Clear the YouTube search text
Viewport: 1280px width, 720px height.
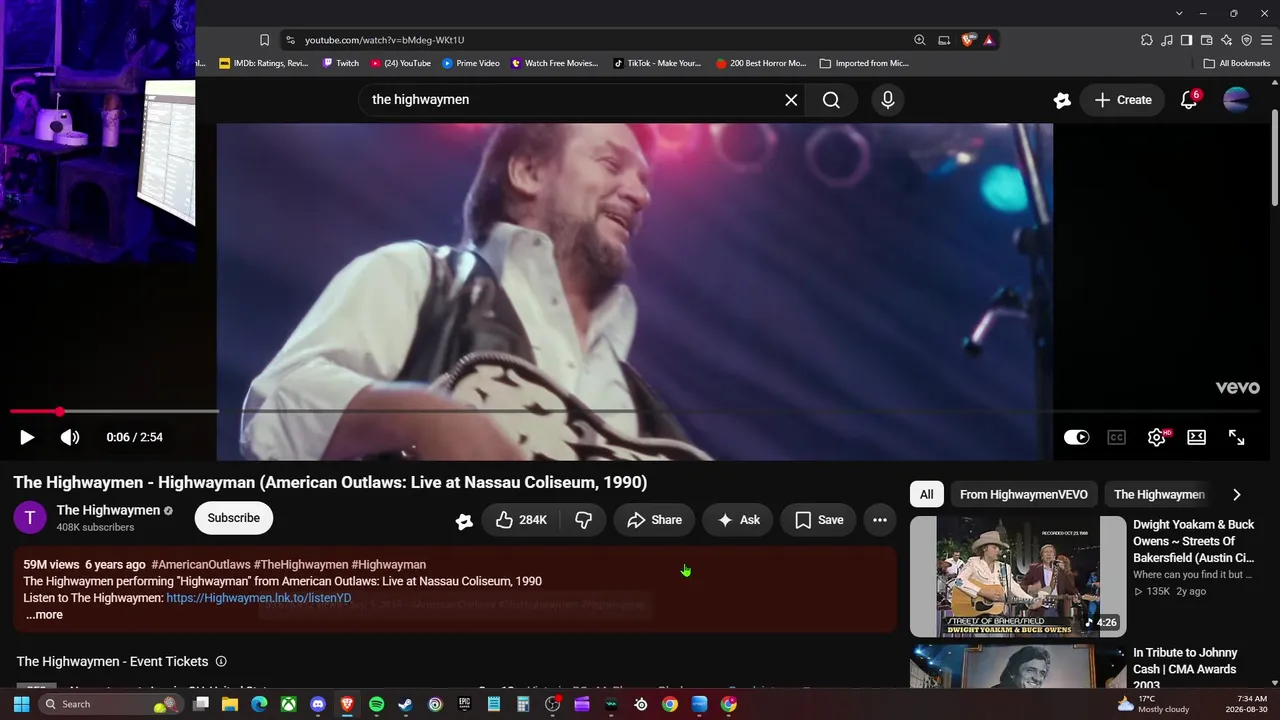[791, 100]
